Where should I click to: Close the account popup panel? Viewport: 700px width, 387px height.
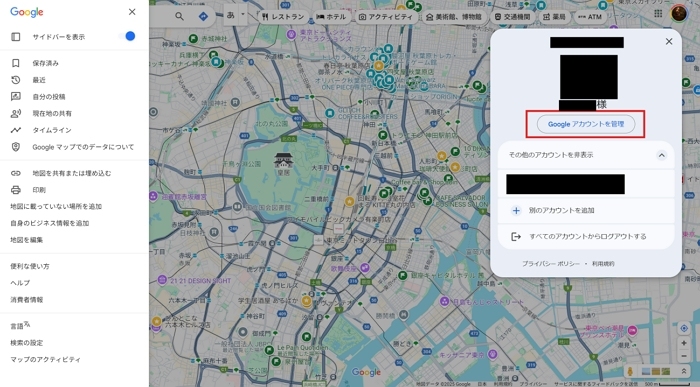point(669,42)
